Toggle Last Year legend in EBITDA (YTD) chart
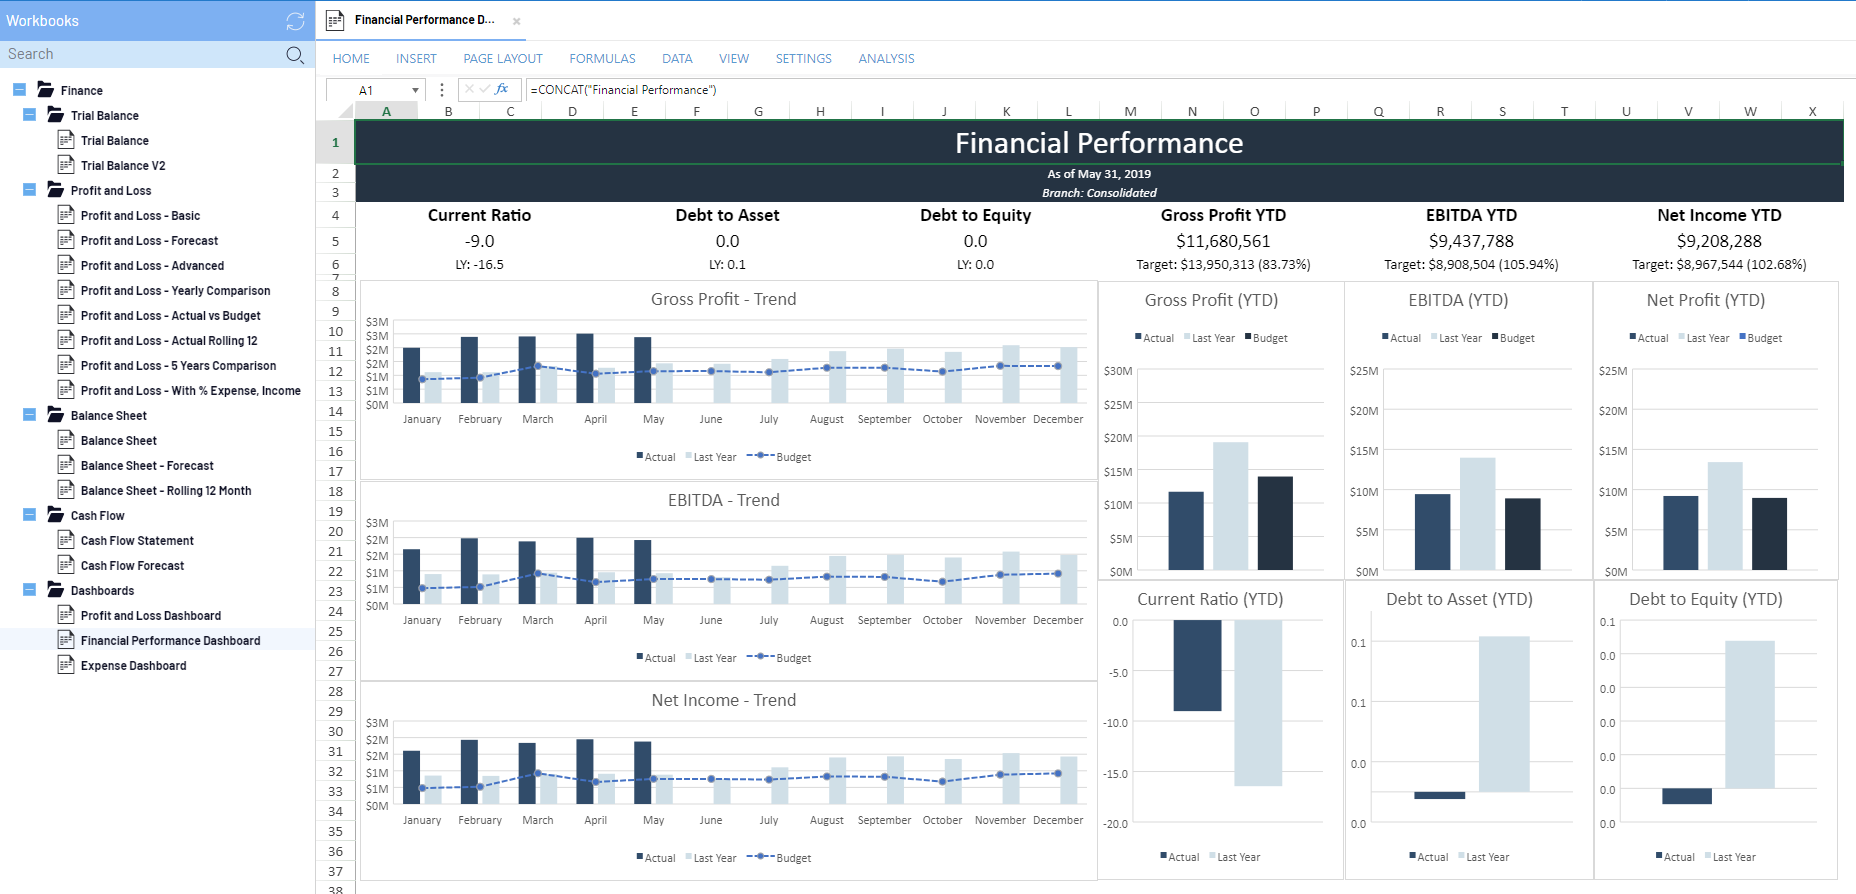 pyautogui.click(x=1455, y=338)
